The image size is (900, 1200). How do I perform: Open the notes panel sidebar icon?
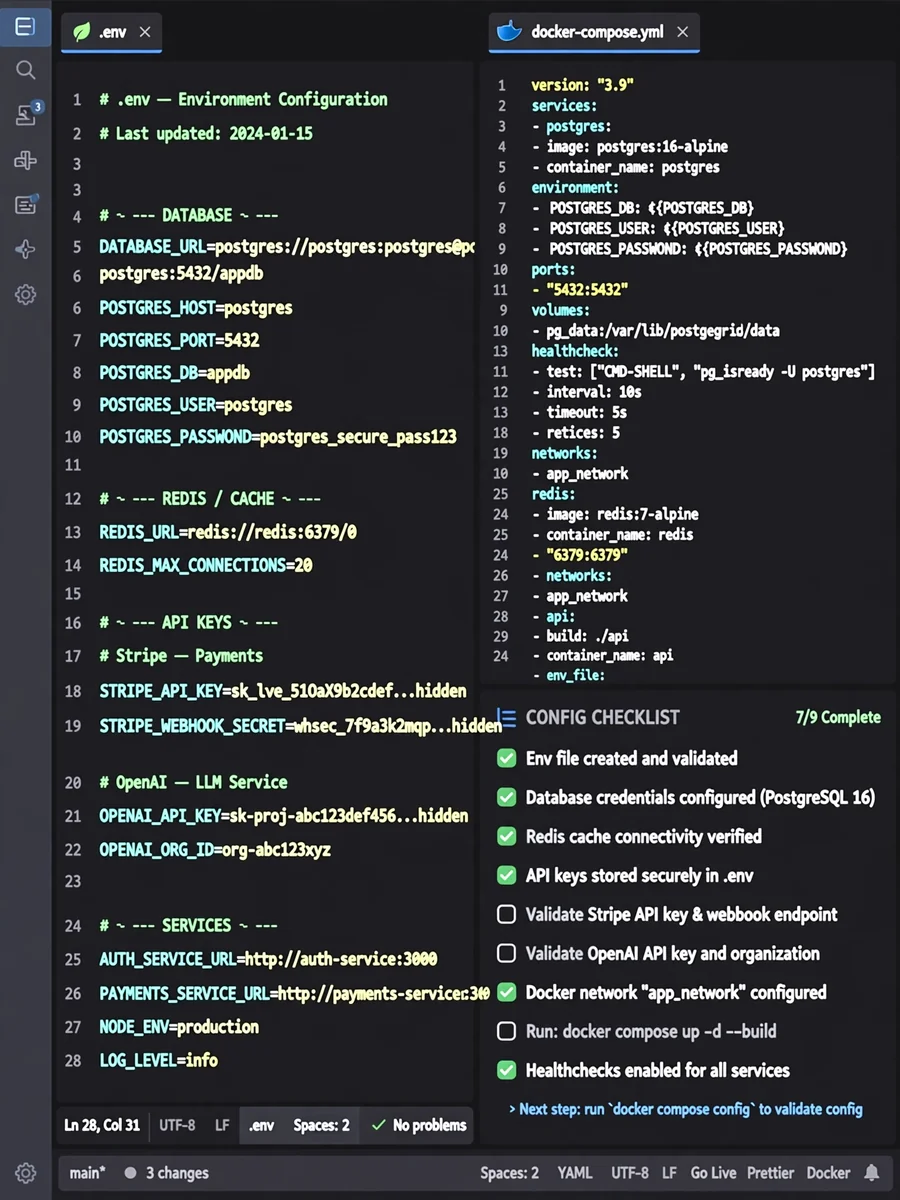(26, 205)
